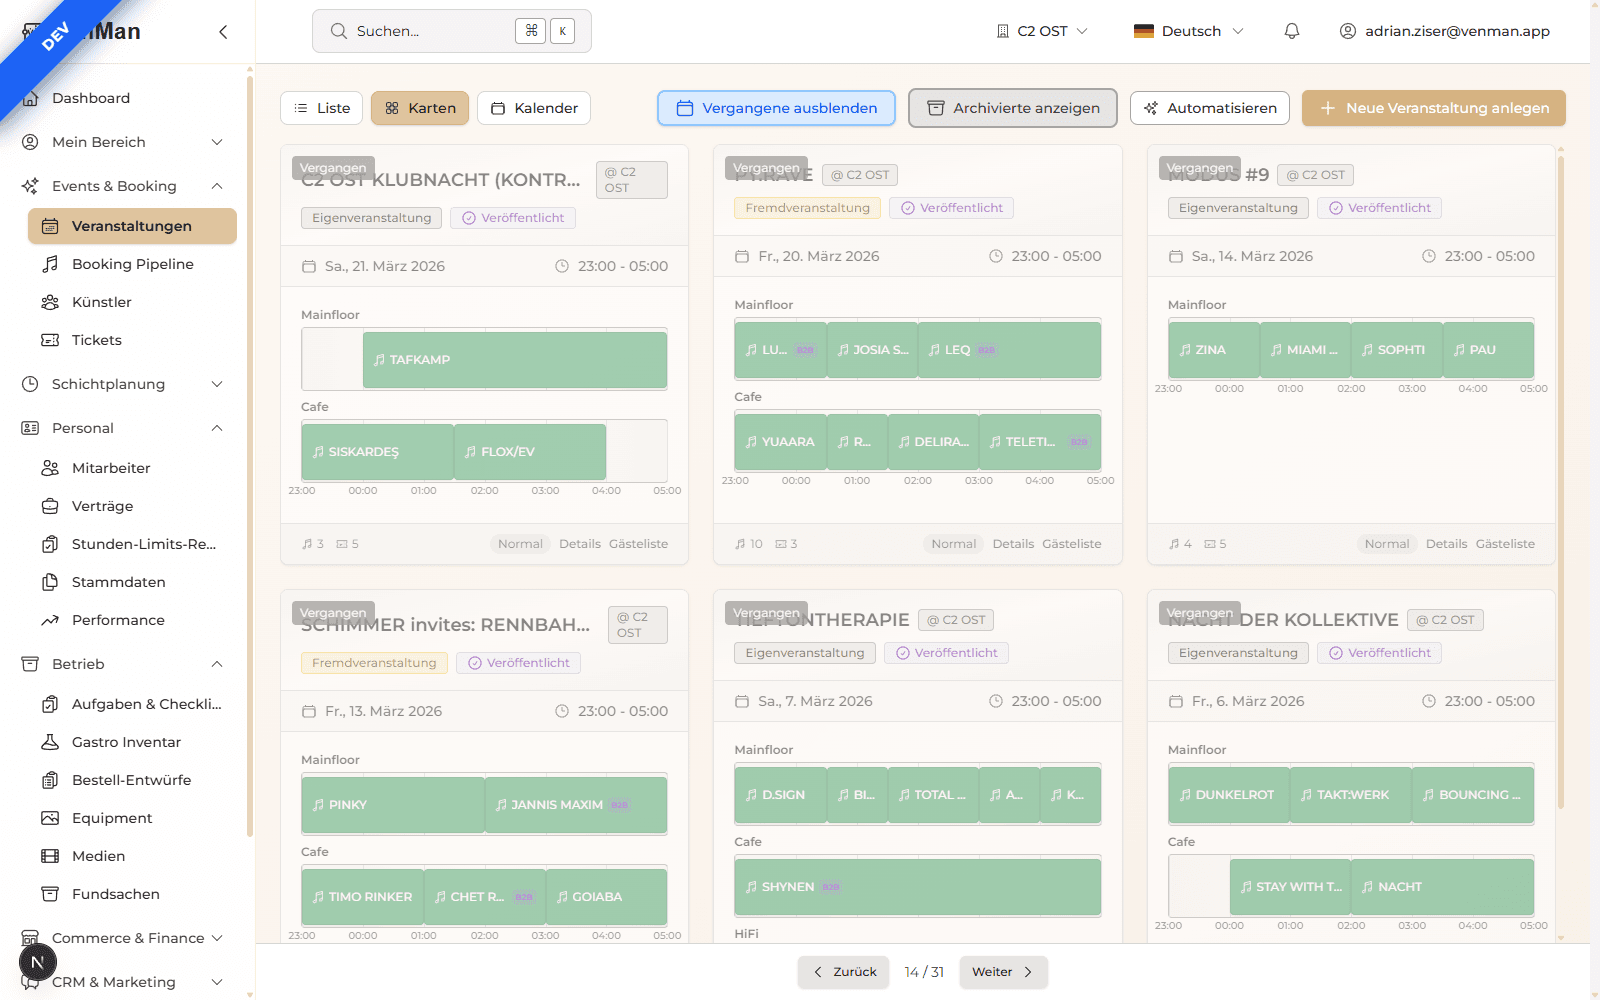1600x1000 pixels.
Task: Click the ZINA slot on the Mainfloor timeline
Action: [1214, 350]
